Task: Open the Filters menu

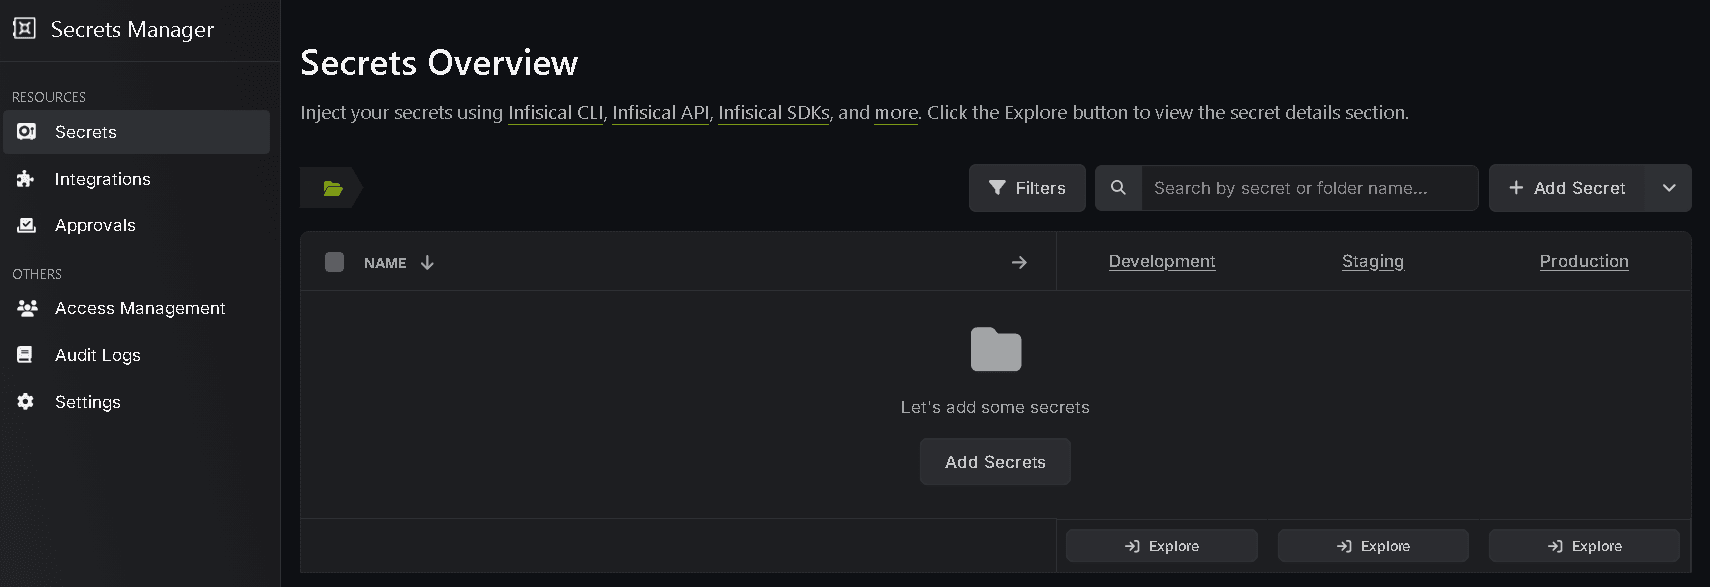Action: [1027, 188]
